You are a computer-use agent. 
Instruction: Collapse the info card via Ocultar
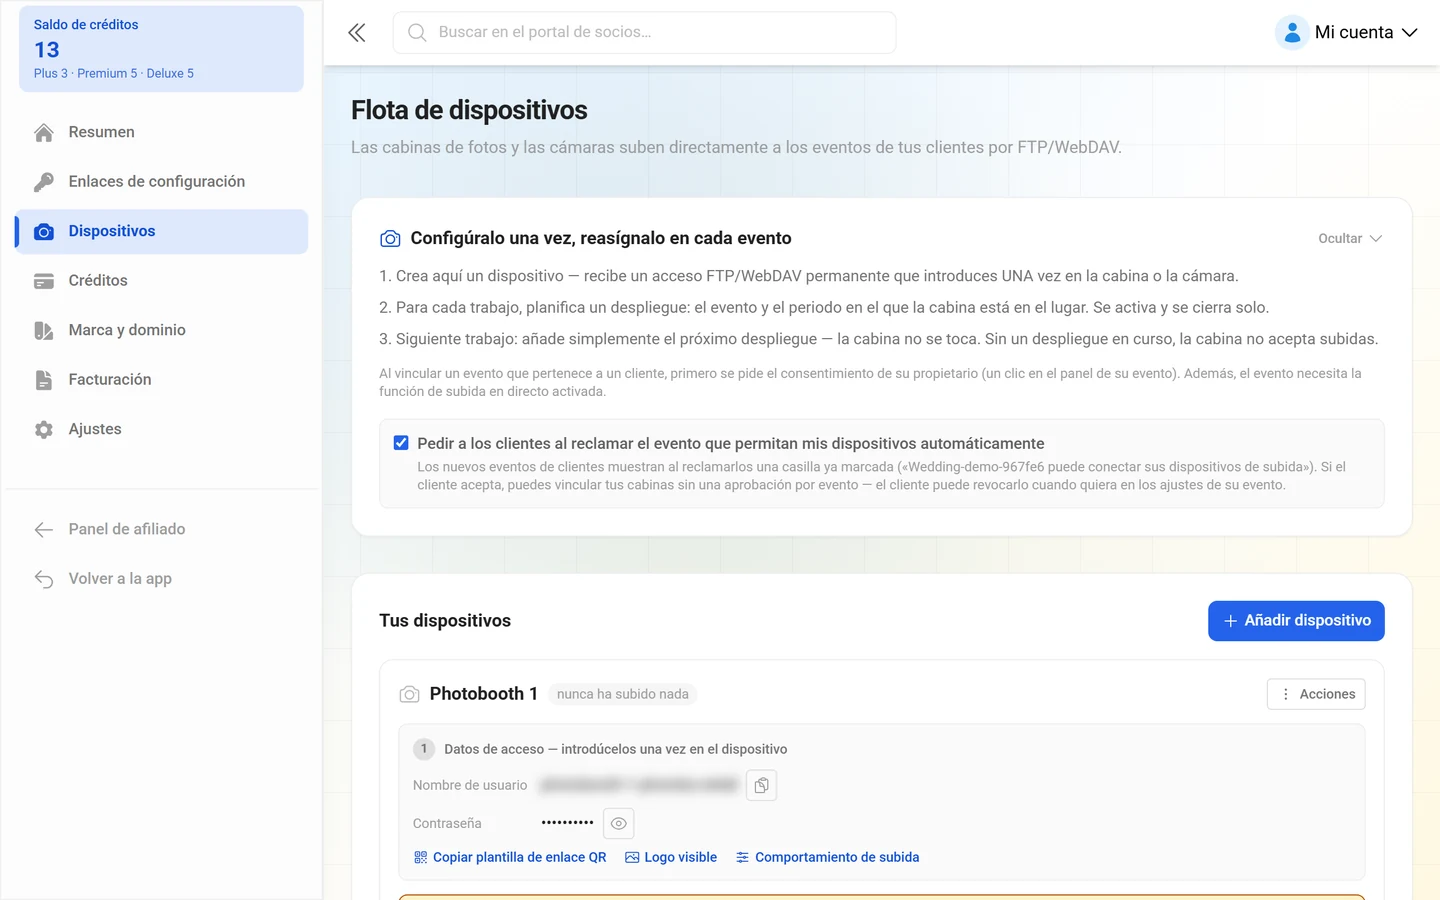point(1350,239)
